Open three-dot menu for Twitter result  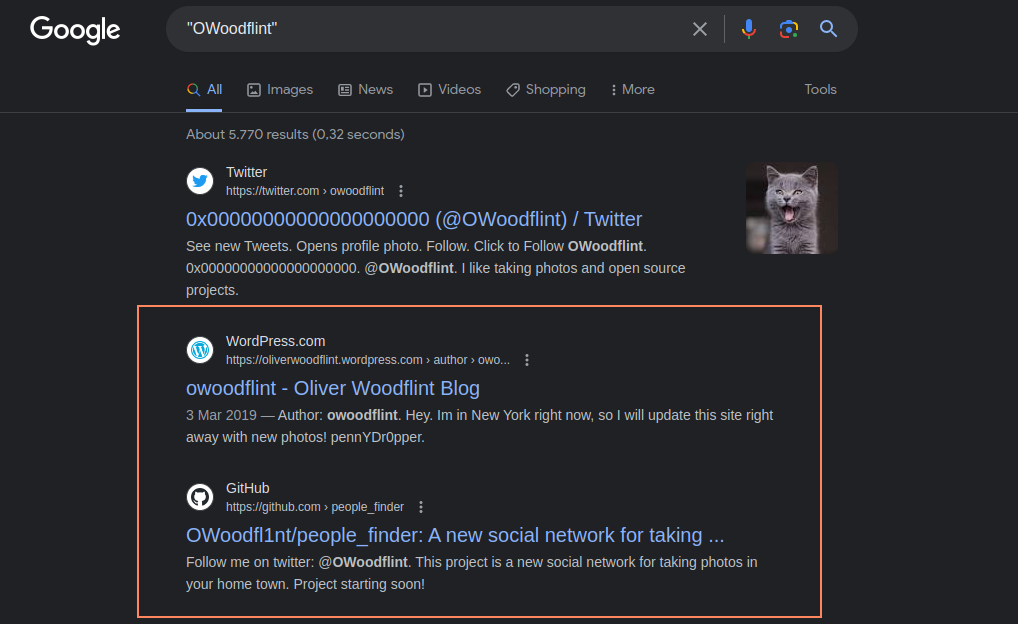[401, 191]
